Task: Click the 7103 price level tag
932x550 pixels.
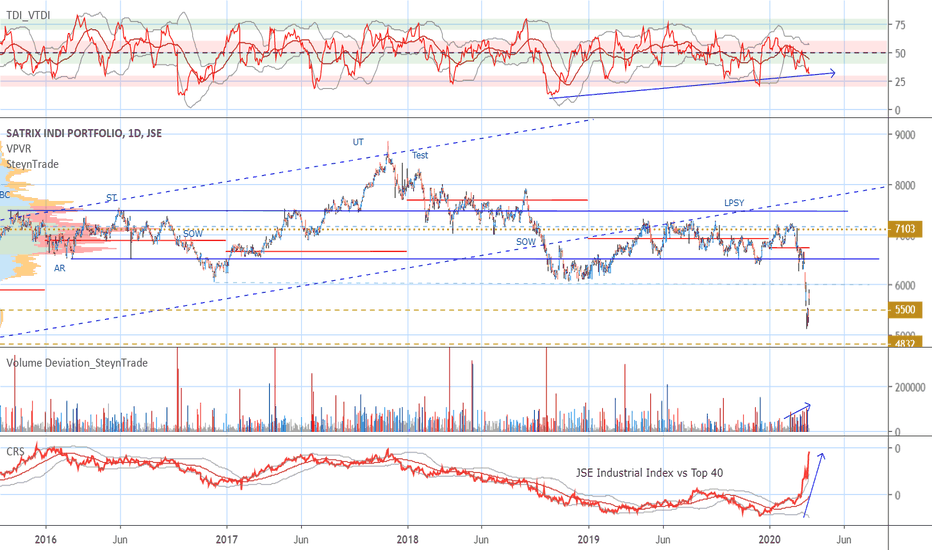Action: [x=905, y=229]
